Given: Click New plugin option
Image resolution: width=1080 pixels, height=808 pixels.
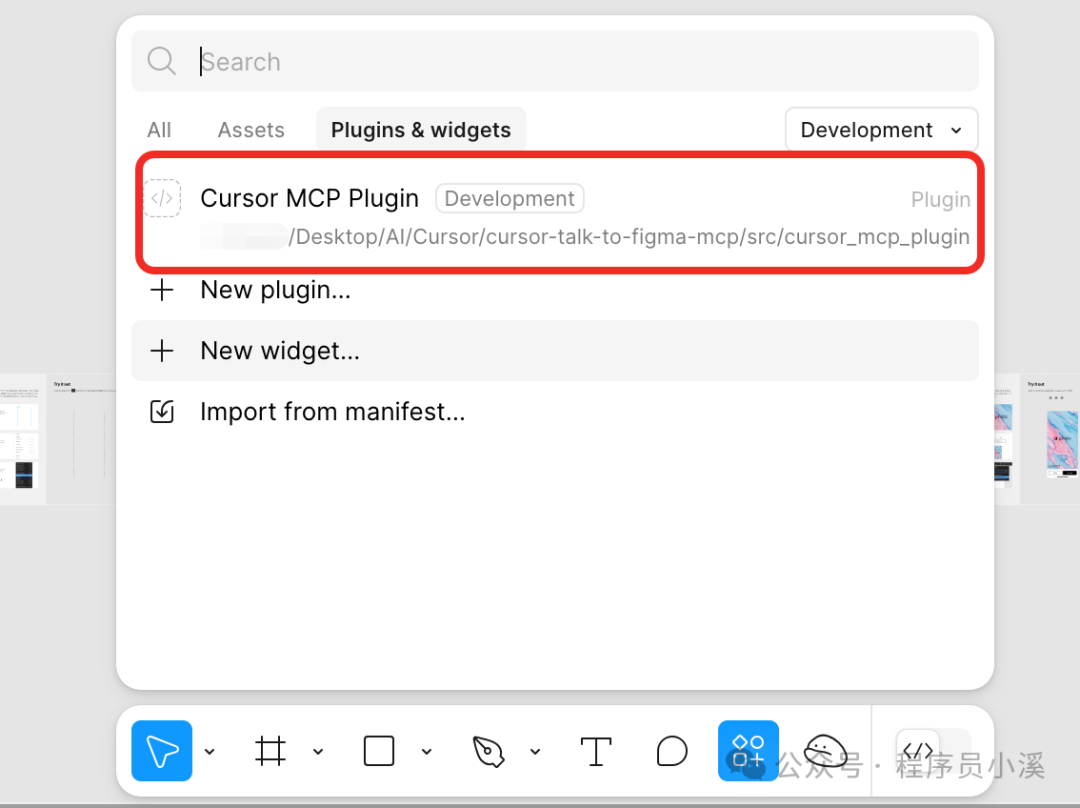Looking at the screenshot, I should pos(275,290).
